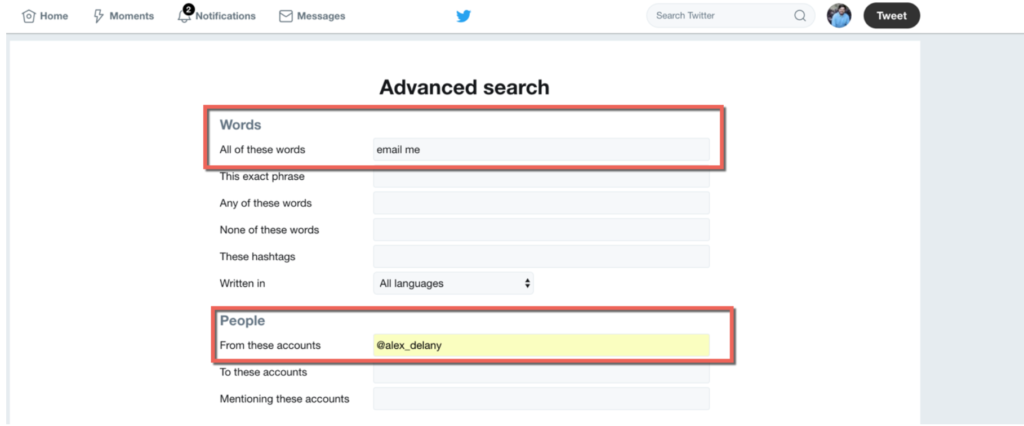This screenshot has height=426, width=1024.
Task: Click the All of these words field
Action: pos(541,150)
